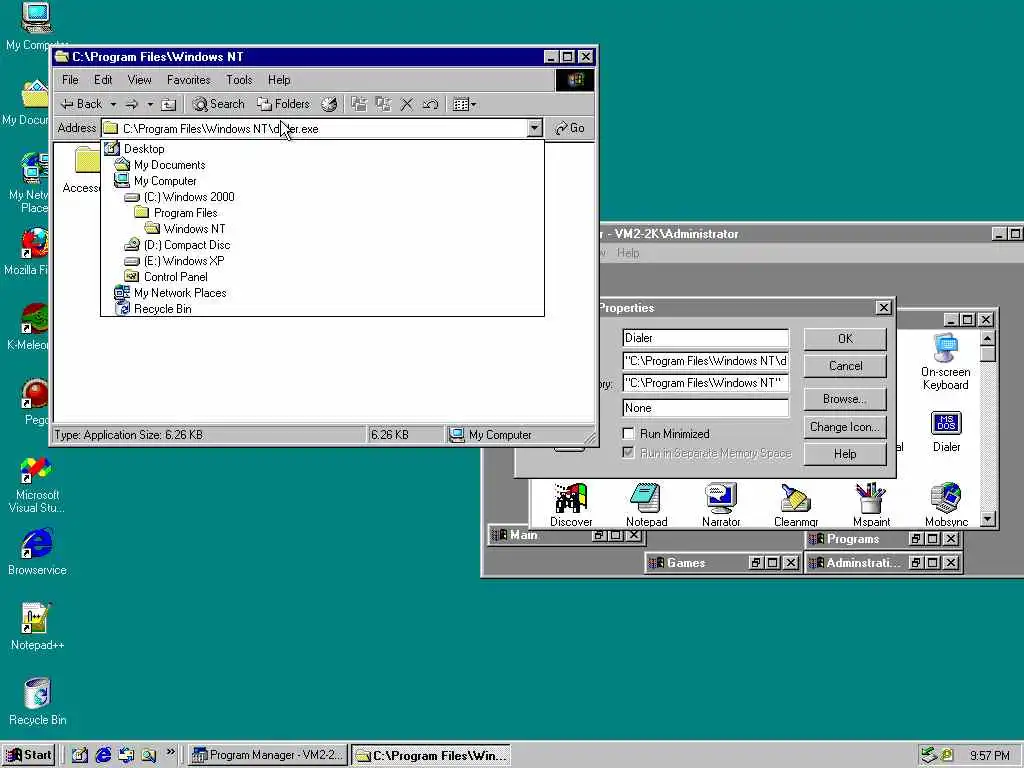Open the Tools menu
Viewport: 1024px width, 768px height.
[239, 80]
